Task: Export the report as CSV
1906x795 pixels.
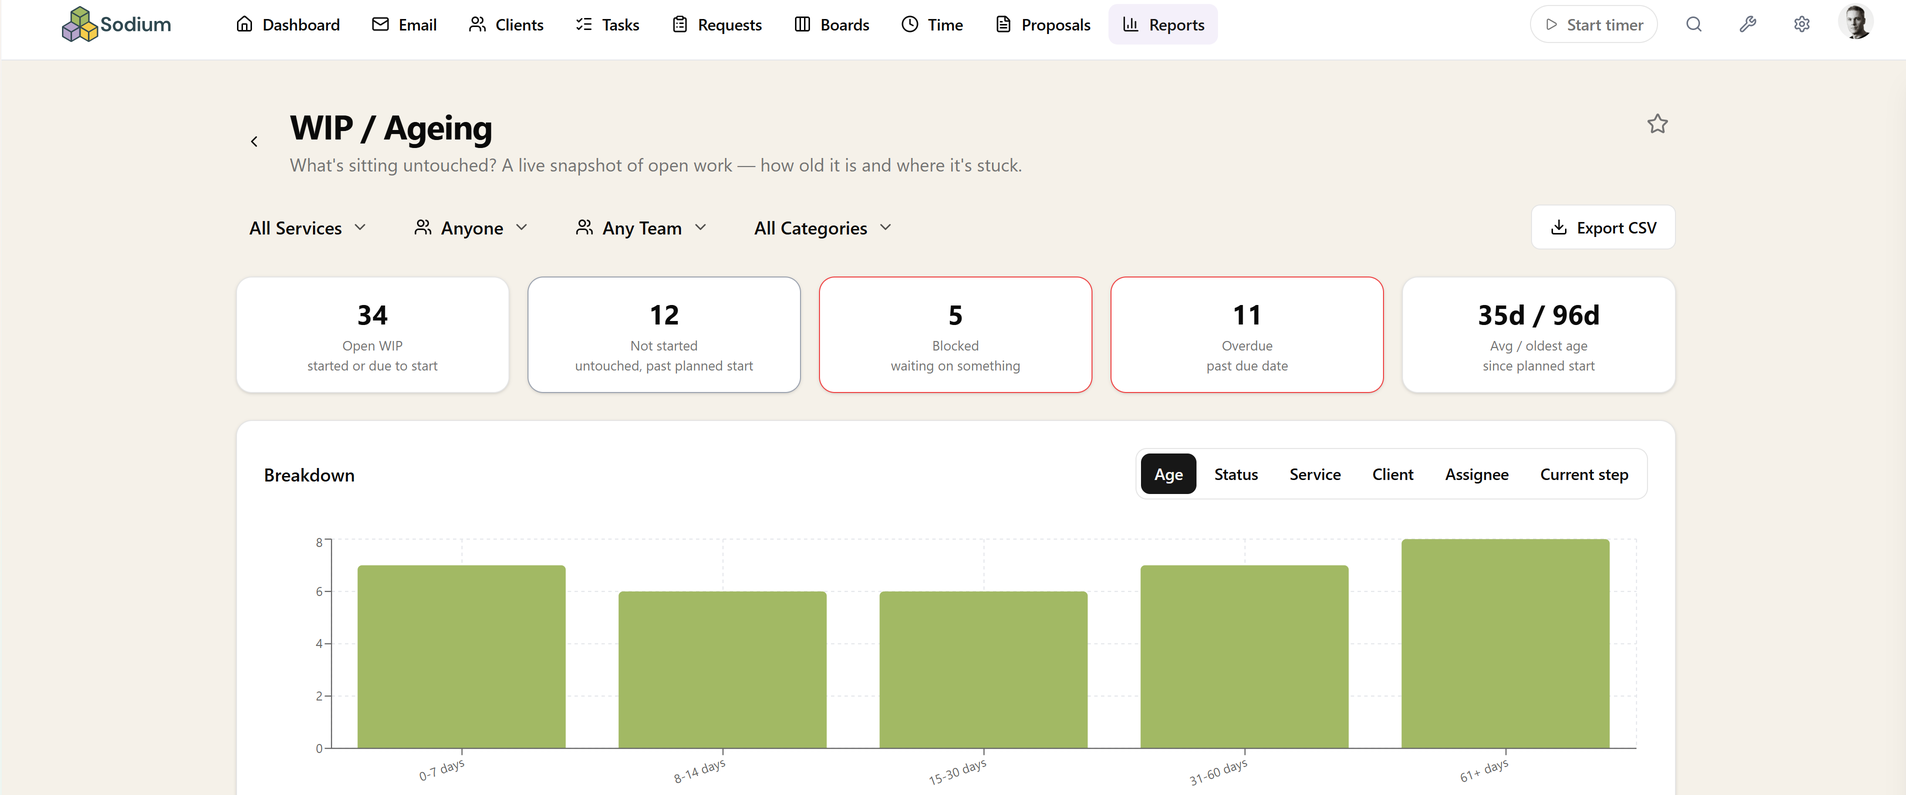Action: 1603,227
